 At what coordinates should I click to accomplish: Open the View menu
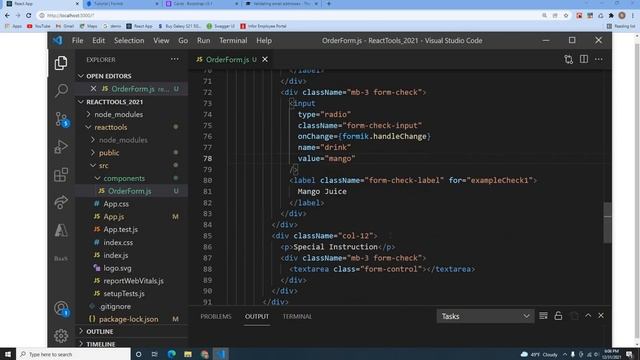coord(161,40)
